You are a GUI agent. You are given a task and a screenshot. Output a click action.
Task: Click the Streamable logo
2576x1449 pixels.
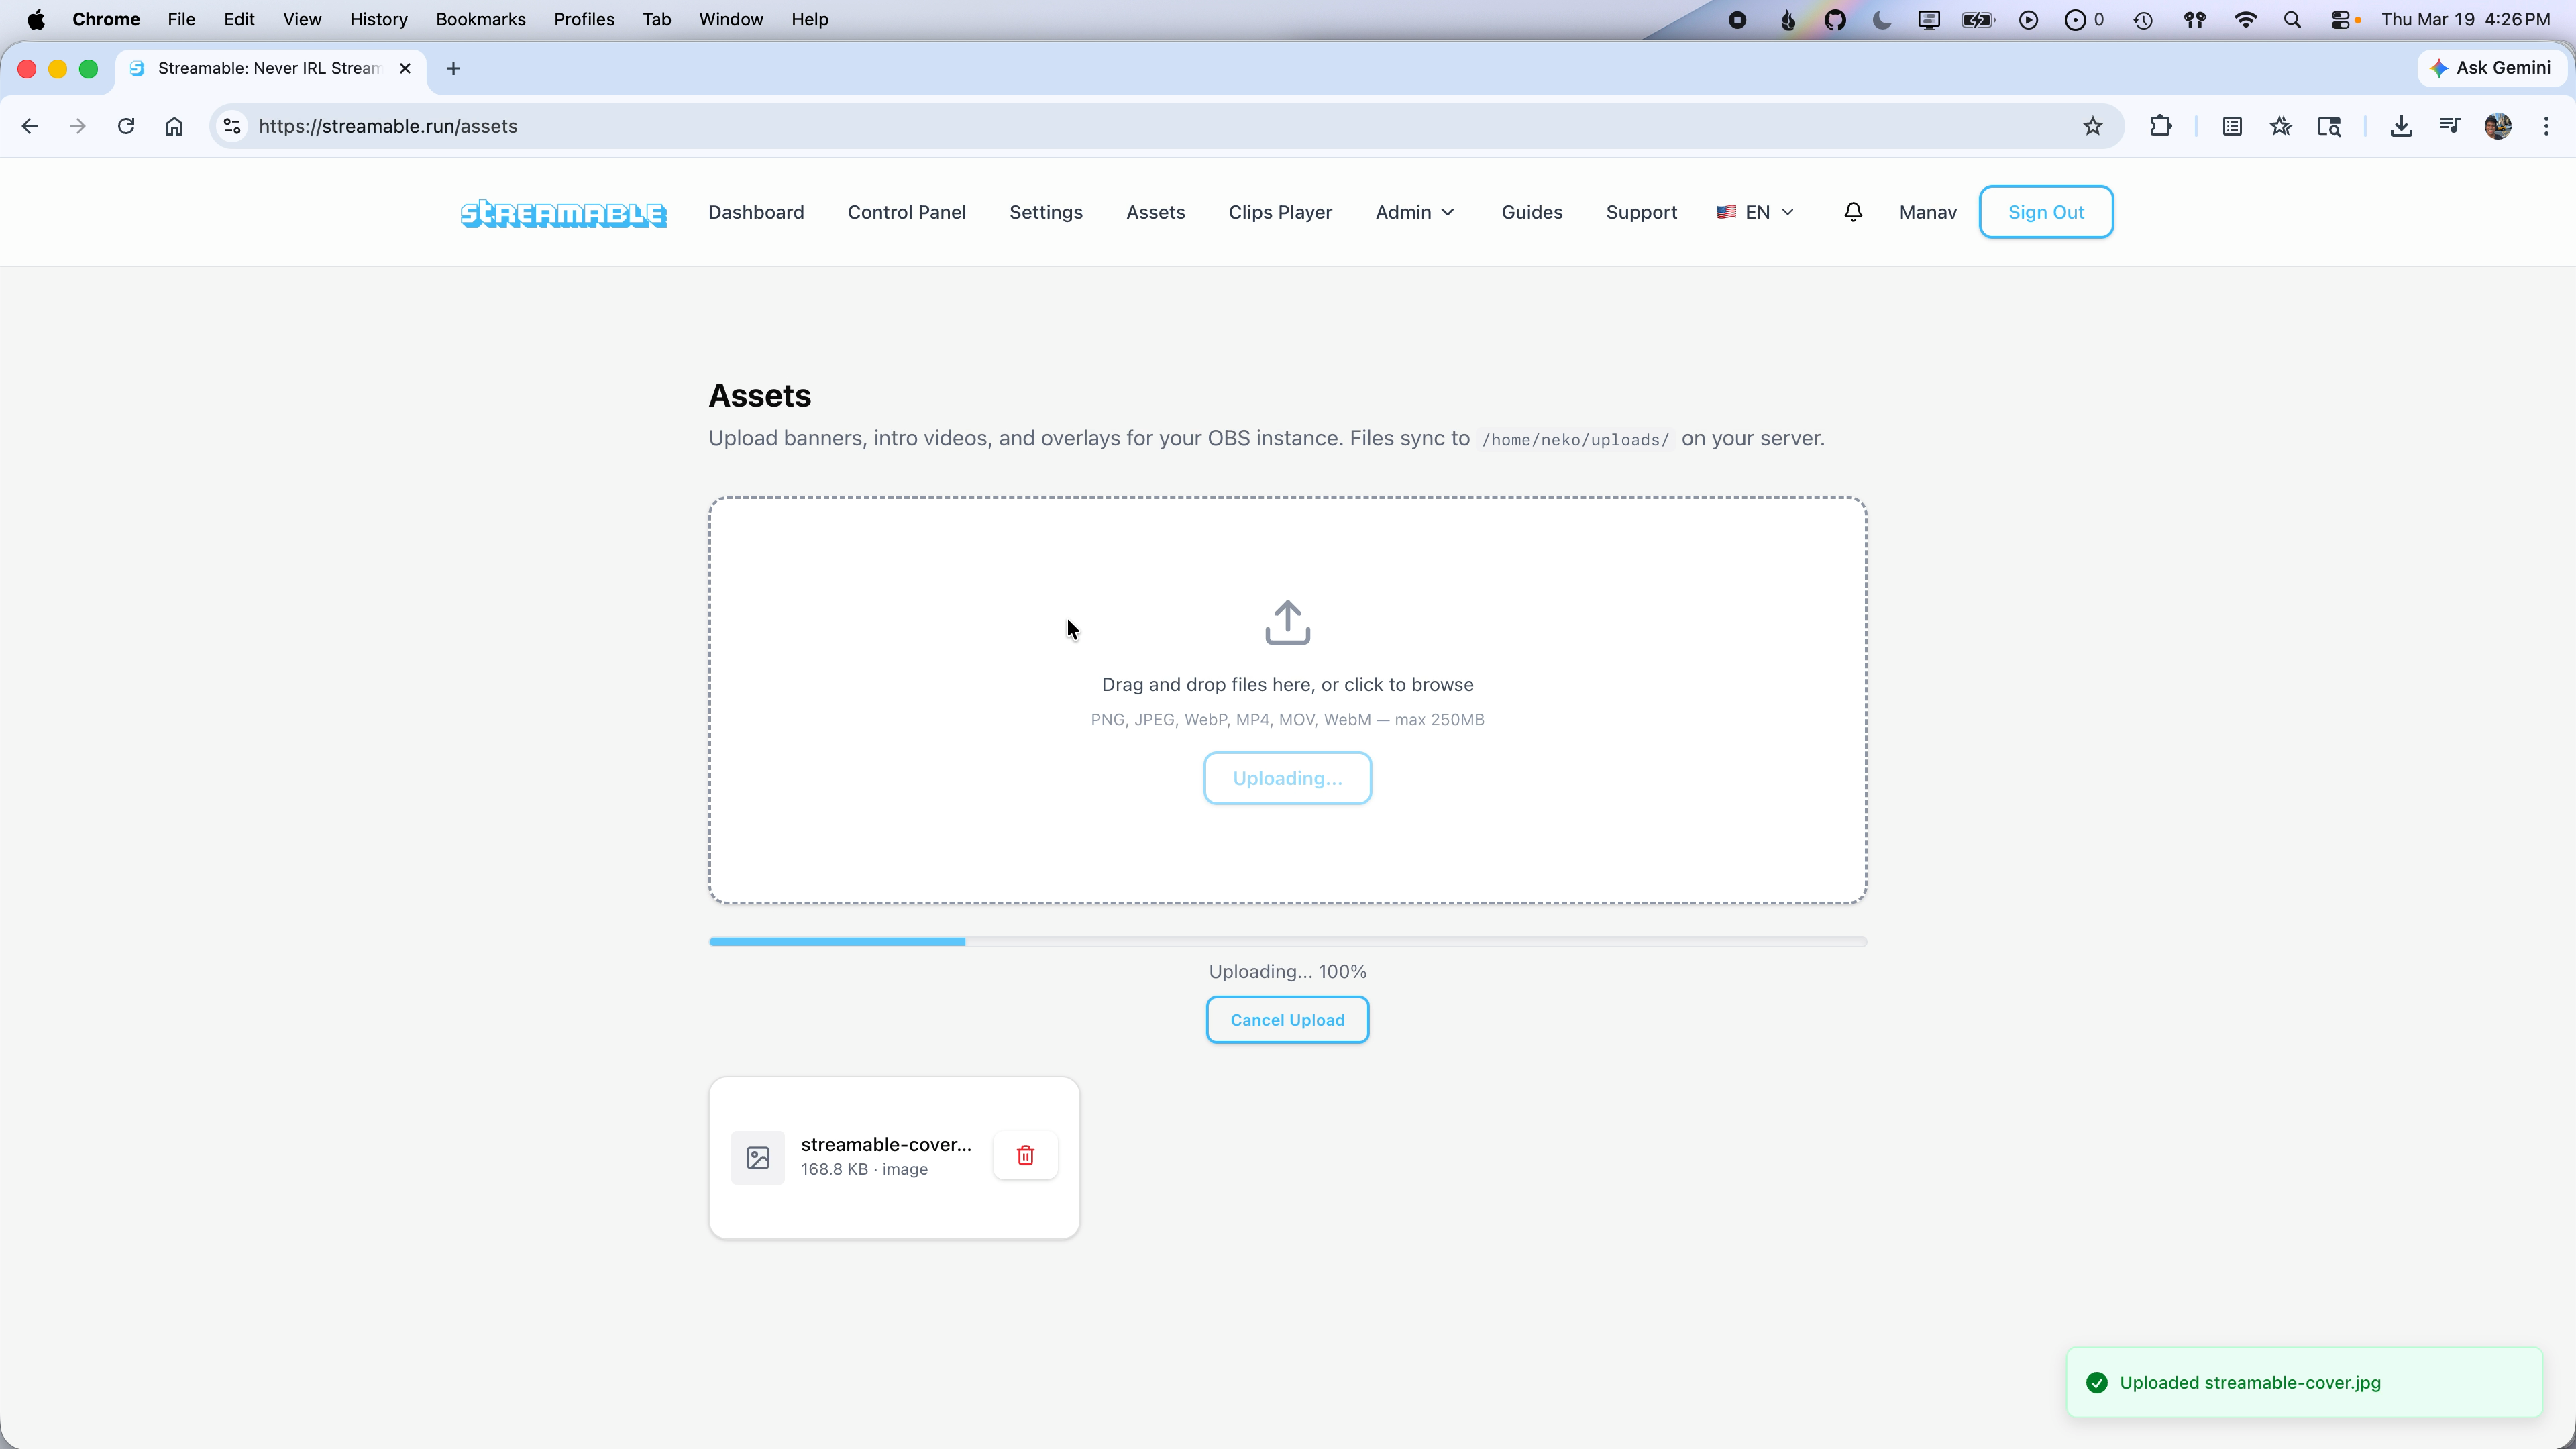563,213
